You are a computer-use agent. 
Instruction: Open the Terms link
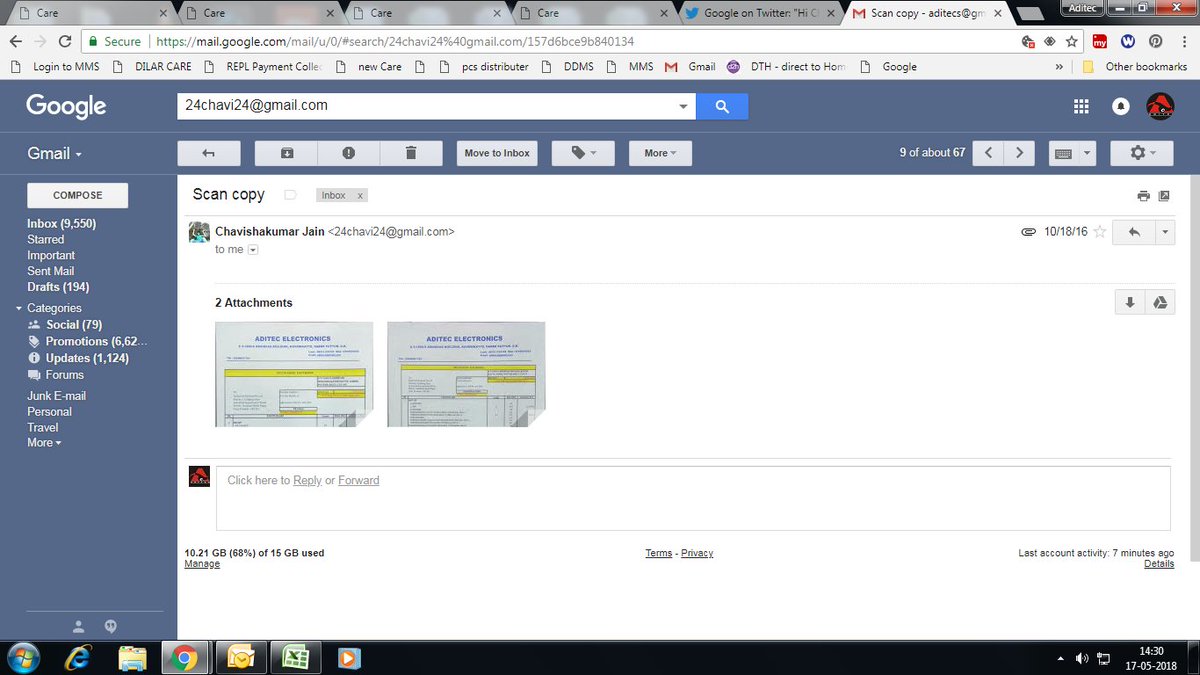(659, 553)
